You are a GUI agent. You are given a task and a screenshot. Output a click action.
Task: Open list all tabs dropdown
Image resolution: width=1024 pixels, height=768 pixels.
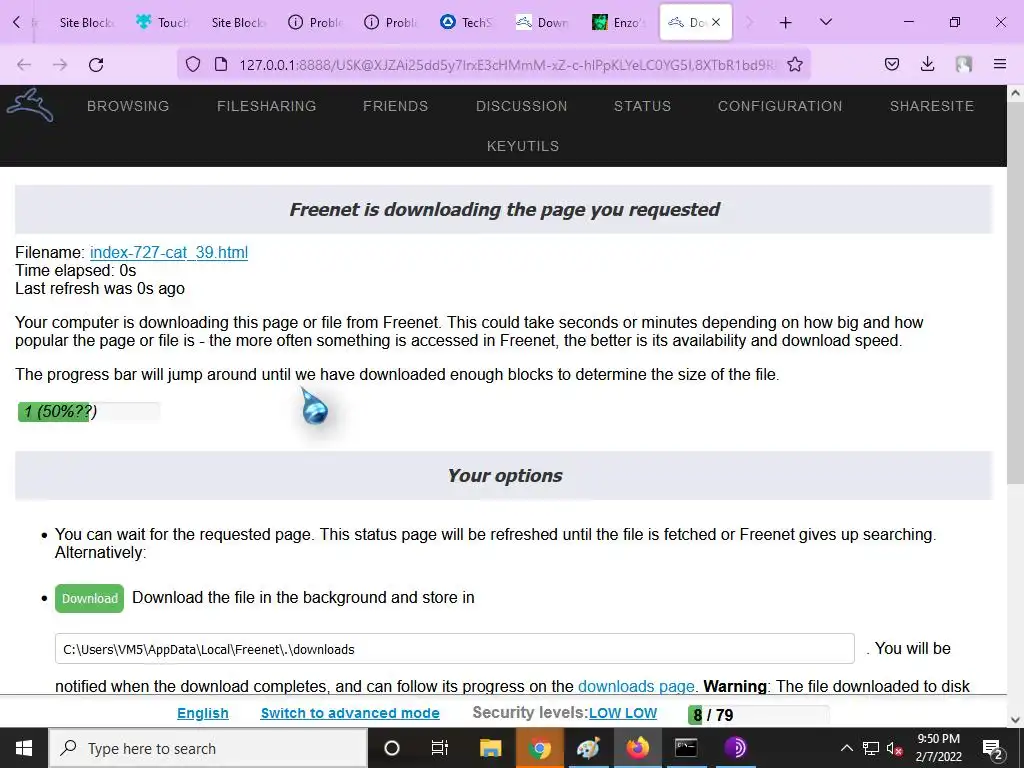(825, 22)
